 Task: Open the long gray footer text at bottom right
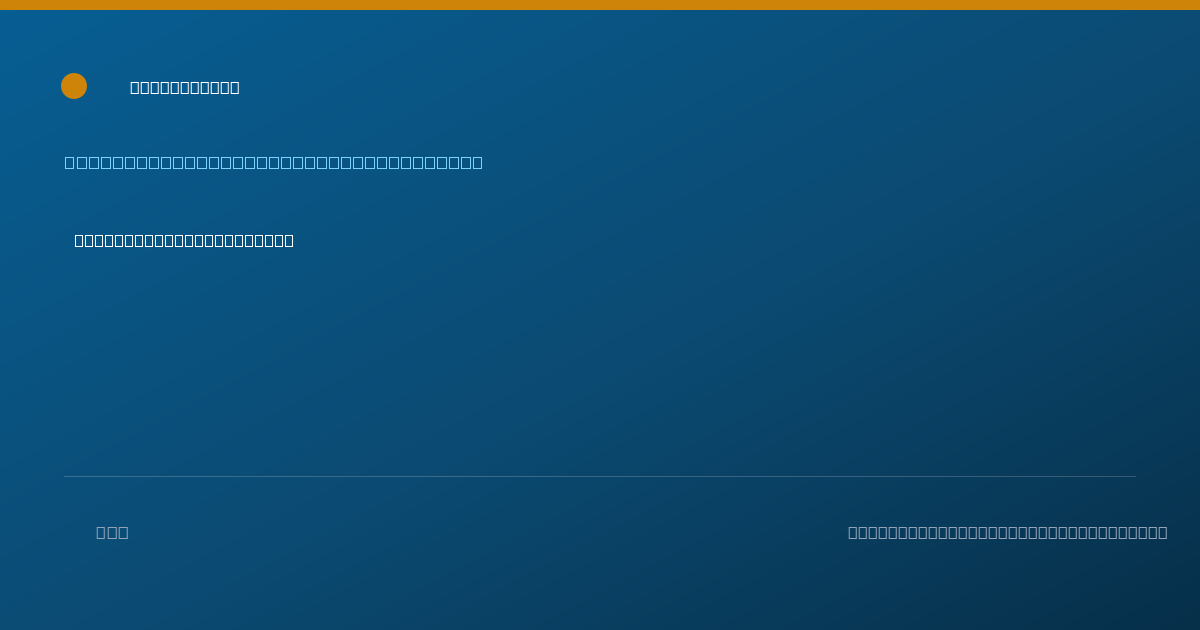pos(1008,532)
